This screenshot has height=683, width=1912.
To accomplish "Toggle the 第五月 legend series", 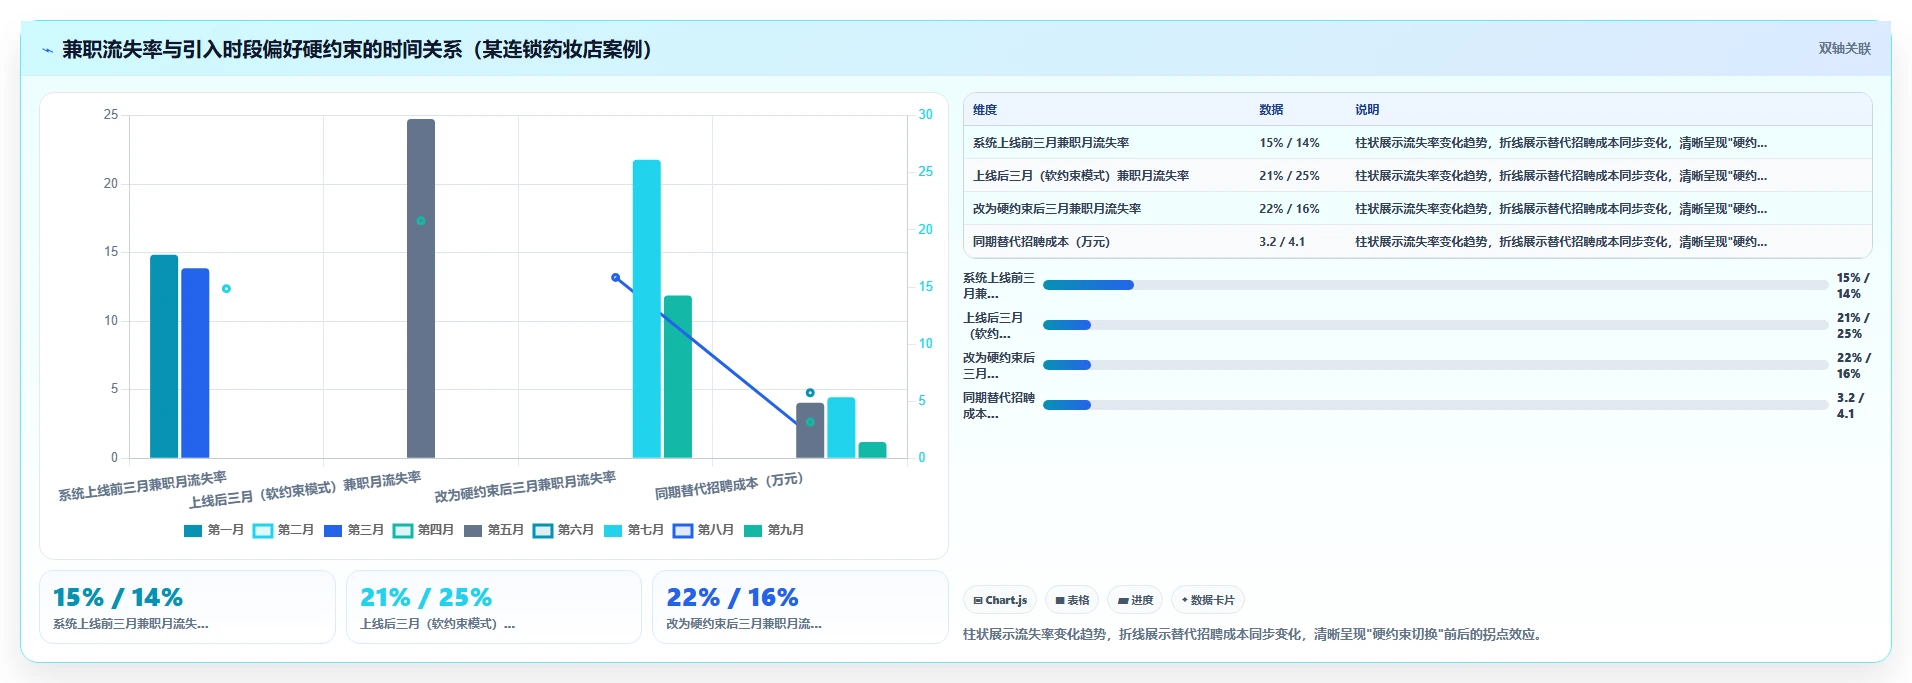I will pos(493,530).
